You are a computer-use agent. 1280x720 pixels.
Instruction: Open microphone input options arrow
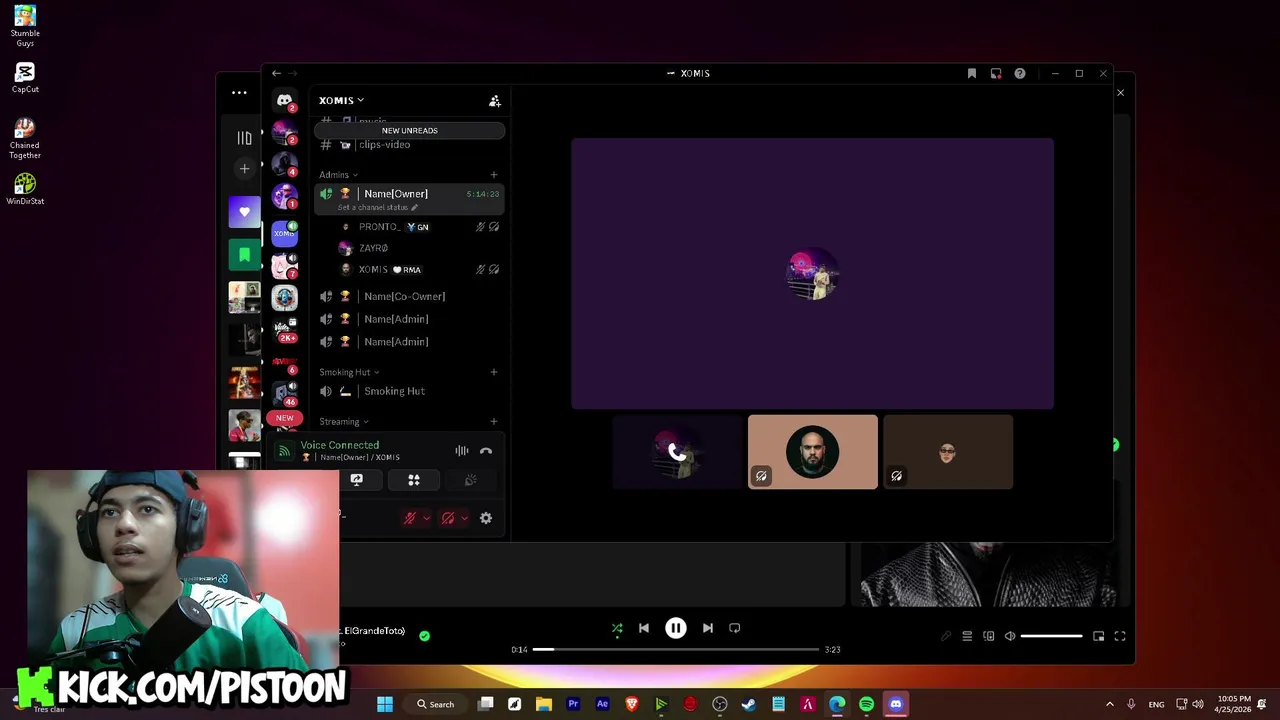pos(427,518)
